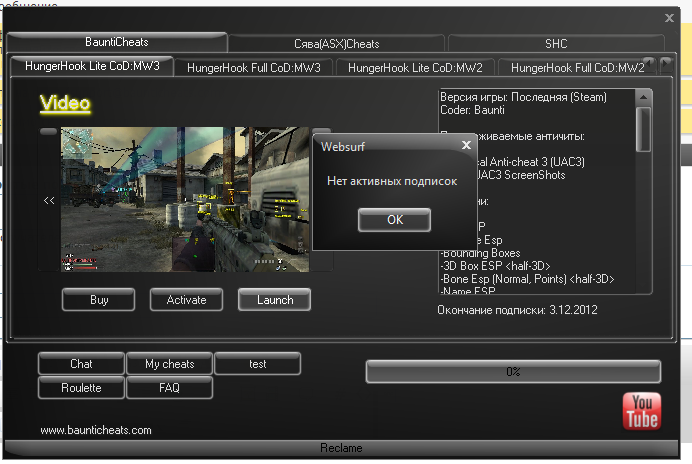Click the 'Coder: Baunti' text line
The height and width of the screenshot is (464, 692).
[472, 110]
